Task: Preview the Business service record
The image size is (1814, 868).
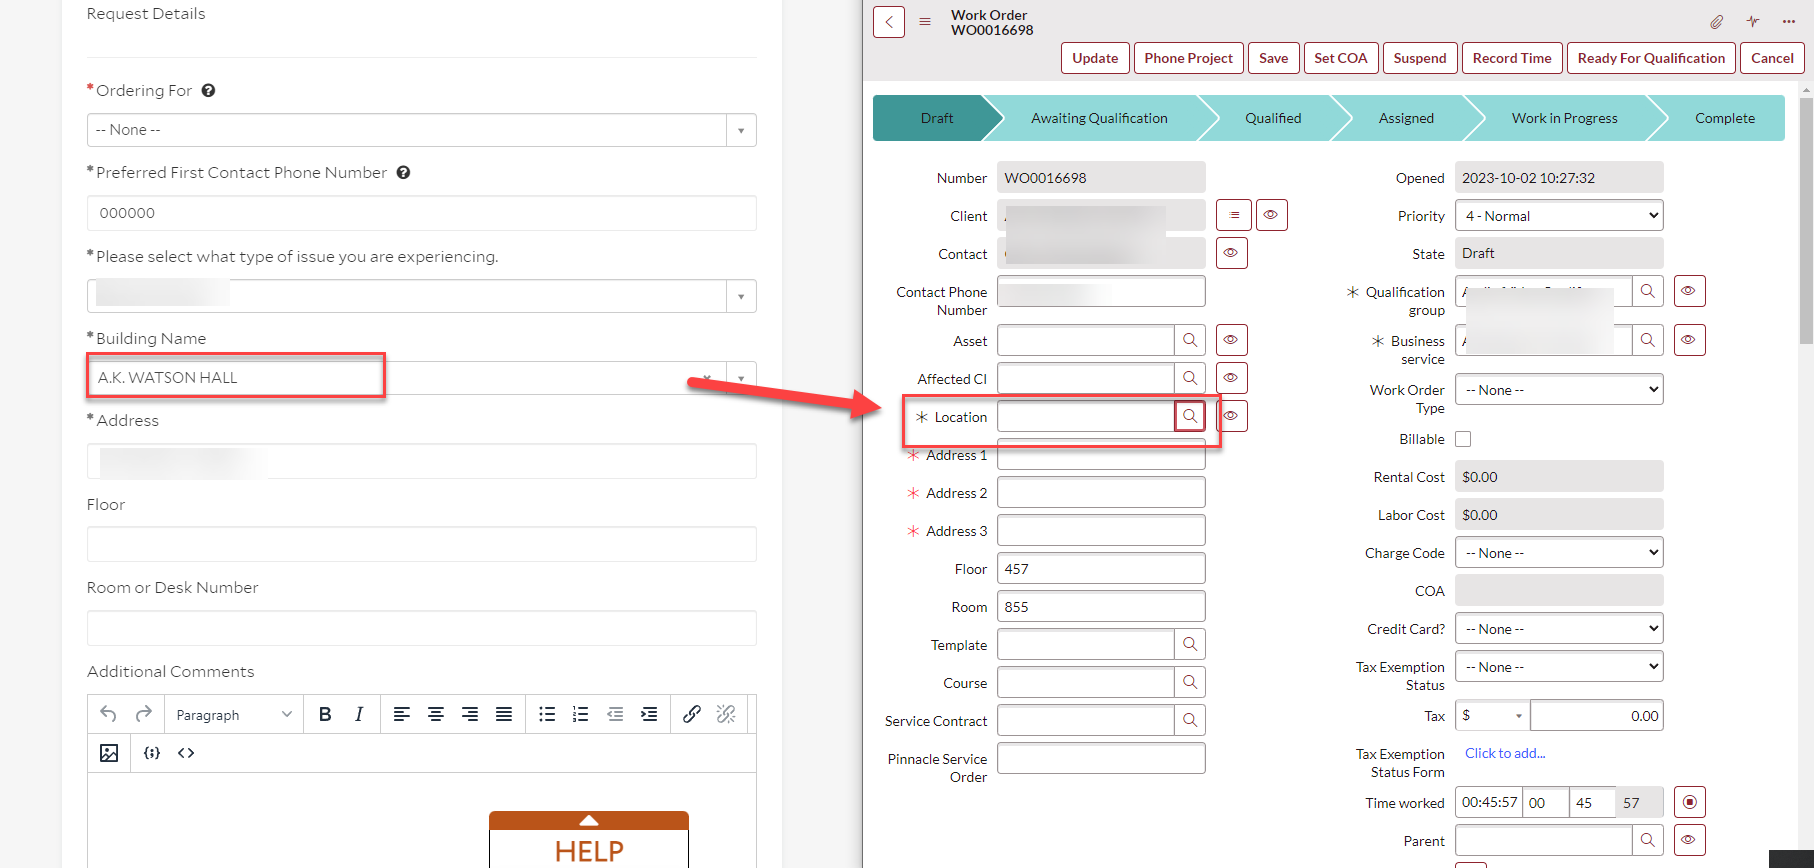Action: 1689,340
